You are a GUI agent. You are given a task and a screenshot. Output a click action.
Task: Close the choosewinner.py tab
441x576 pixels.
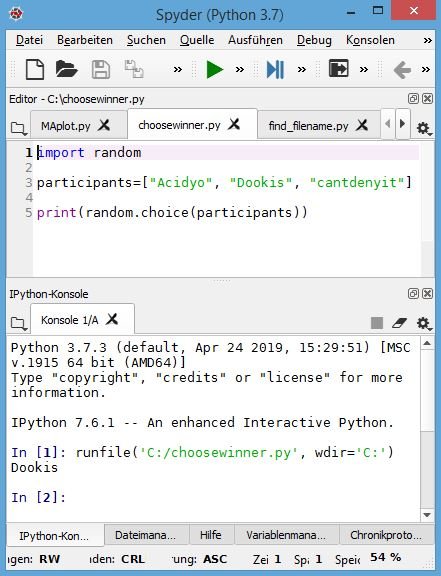click(x=234, y=124)
